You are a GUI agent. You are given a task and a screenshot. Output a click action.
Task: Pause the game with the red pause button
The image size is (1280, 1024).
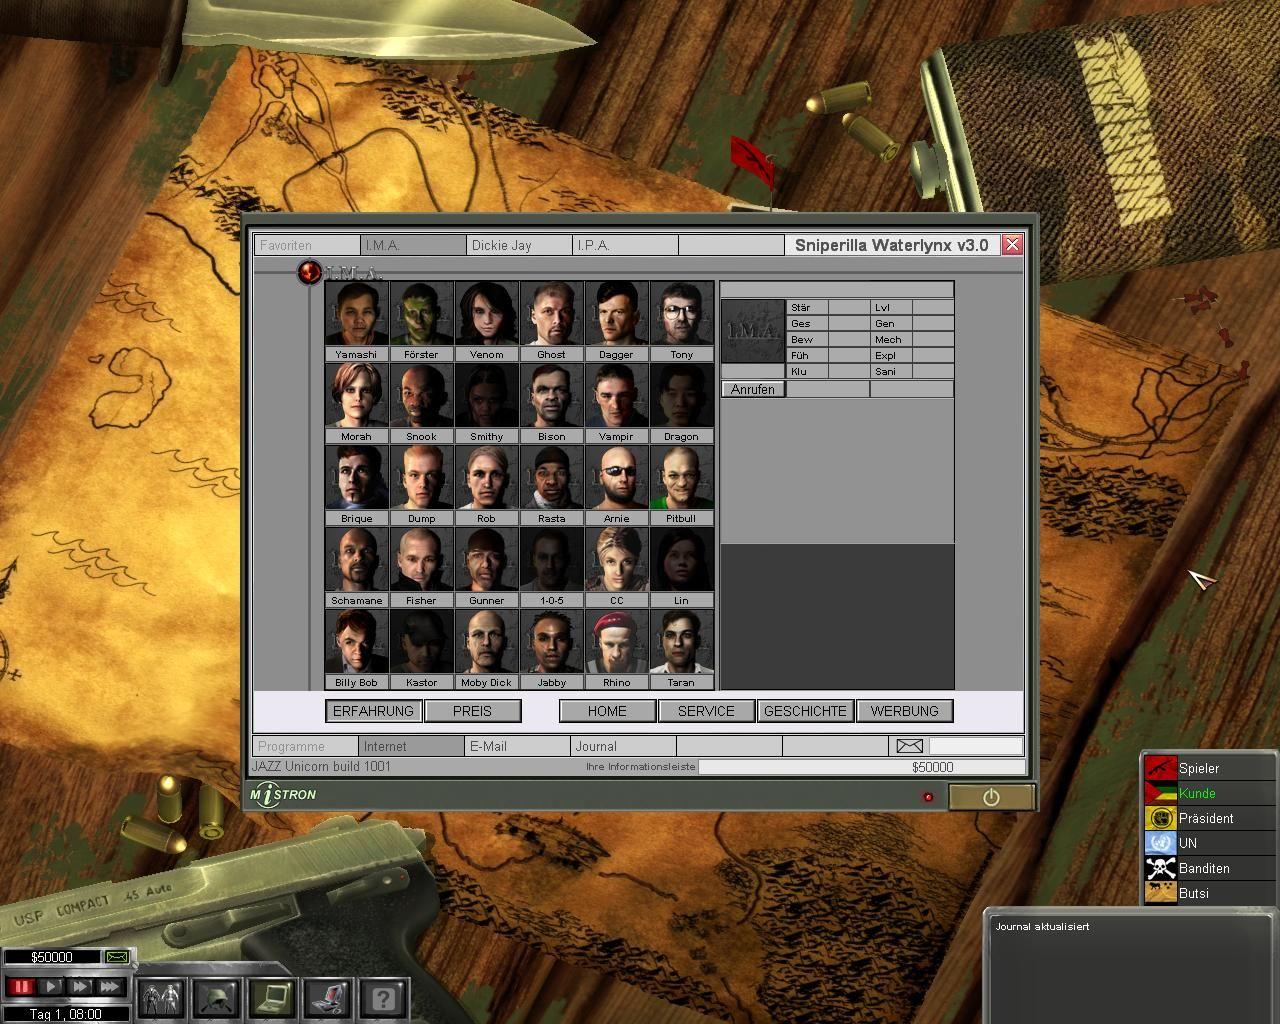click(20, 987)
